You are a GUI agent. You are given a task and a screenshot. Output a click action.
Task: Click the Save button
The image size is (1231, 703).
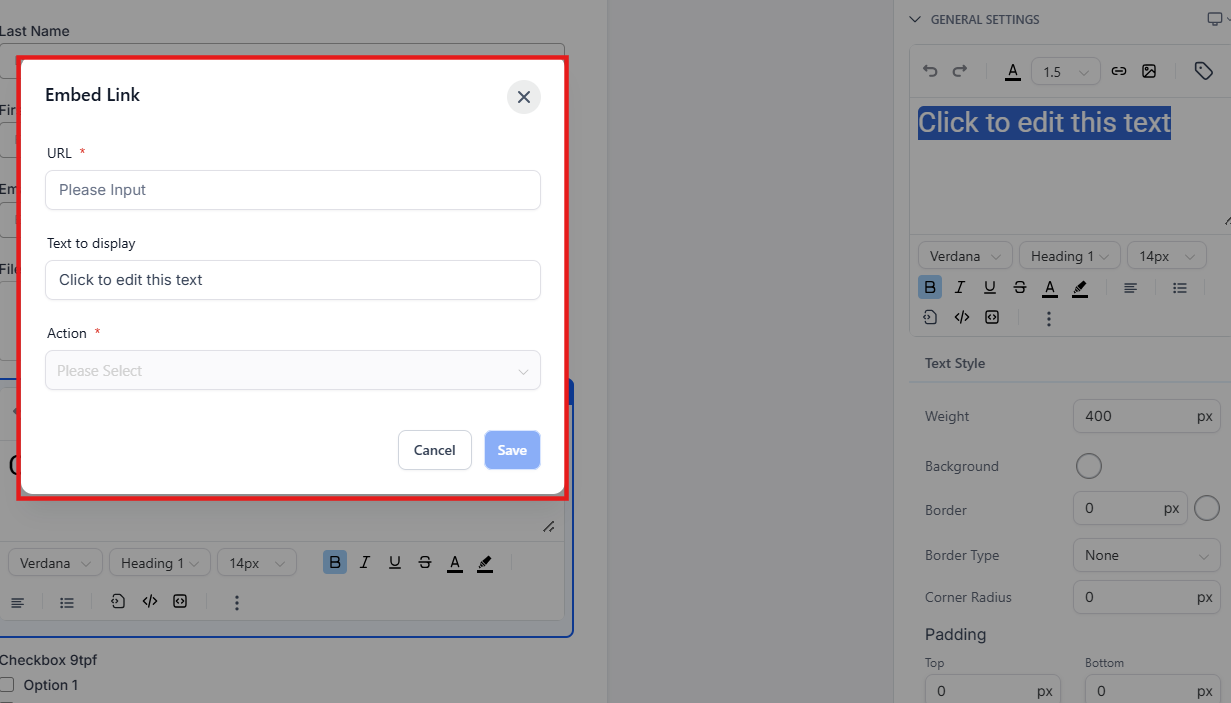[513, 450]
